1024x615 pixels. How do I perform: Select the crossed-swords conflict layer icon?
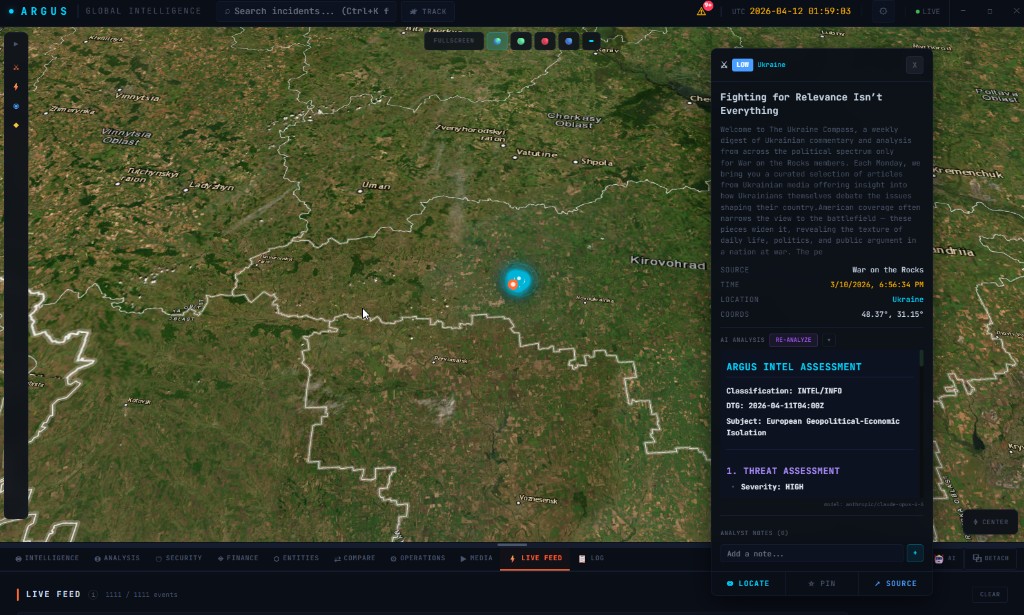click(x=16, y=67)
